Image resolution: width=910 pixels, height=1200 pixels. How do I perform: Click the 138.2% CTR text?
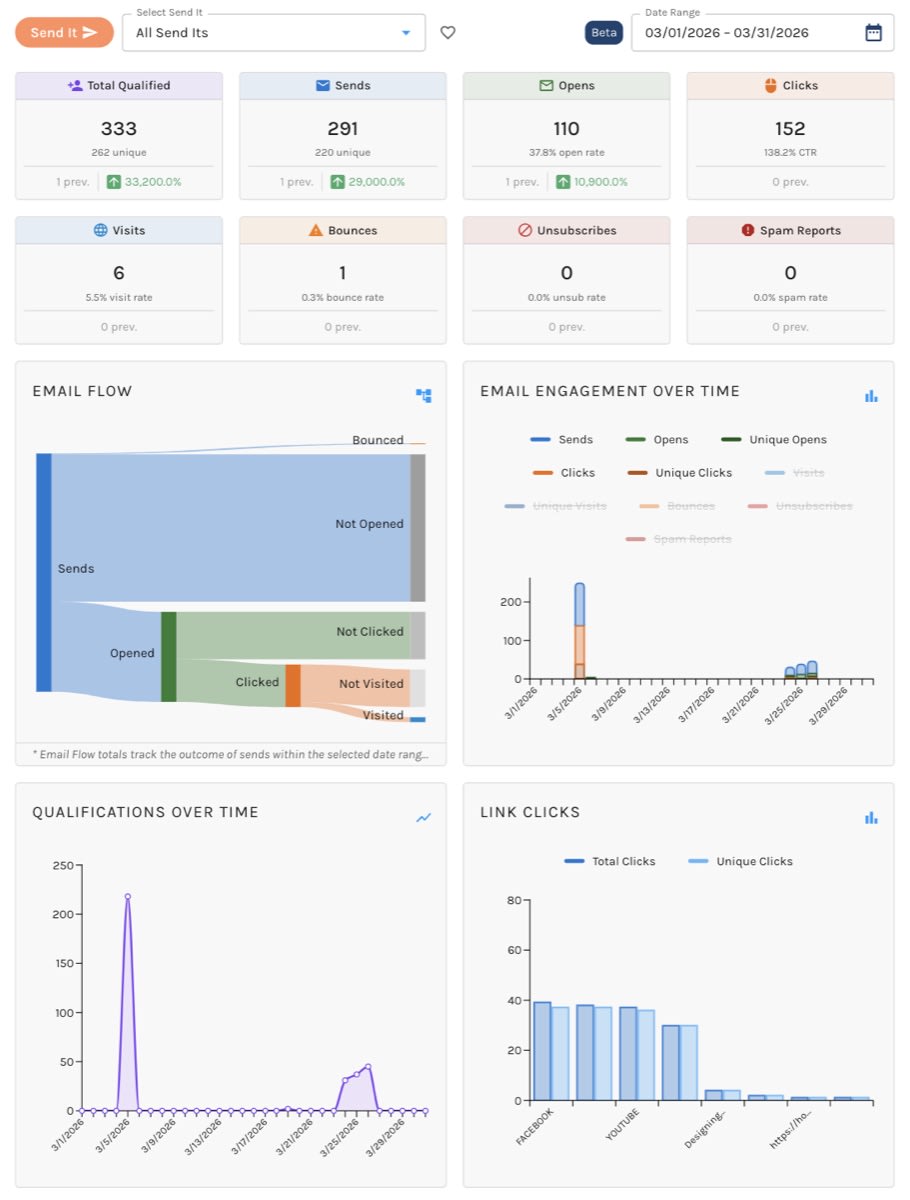coord(790,153)
